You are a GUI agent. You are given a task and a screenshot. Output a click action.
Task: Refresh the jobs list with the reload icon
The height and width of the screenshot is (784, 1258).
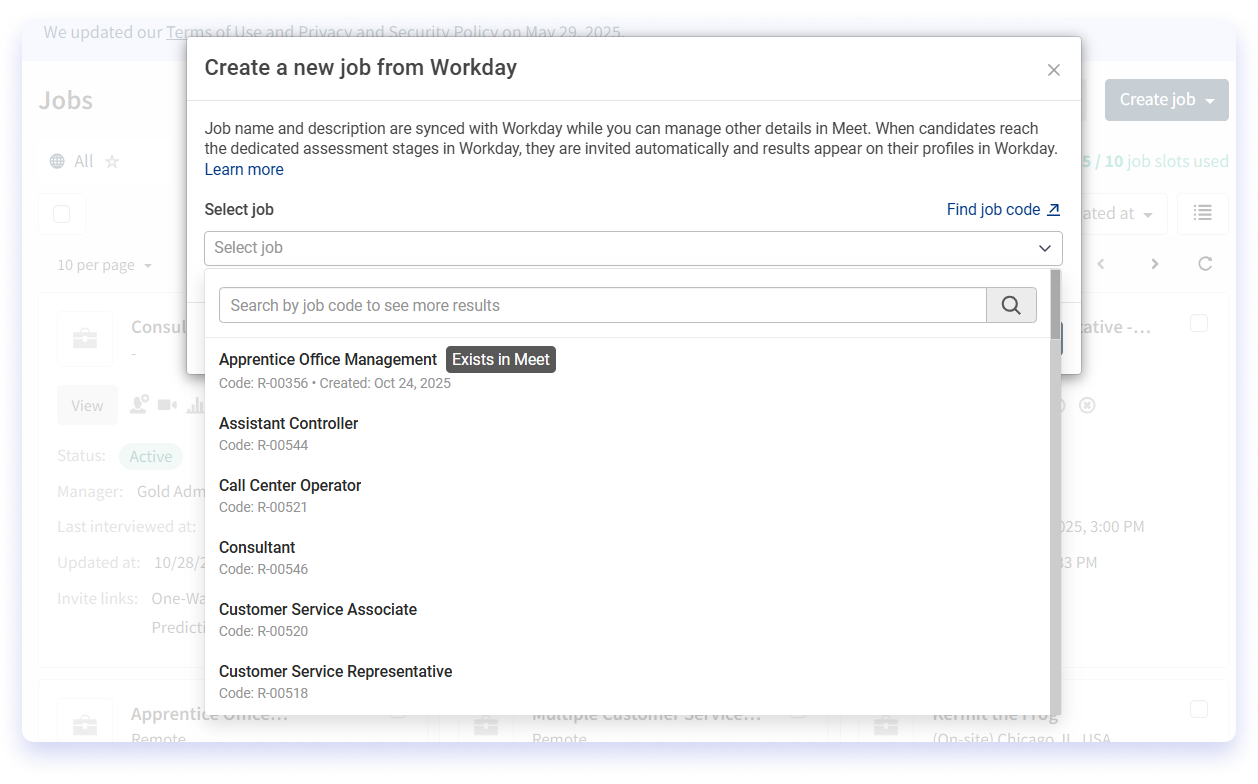click(1204, 264)
